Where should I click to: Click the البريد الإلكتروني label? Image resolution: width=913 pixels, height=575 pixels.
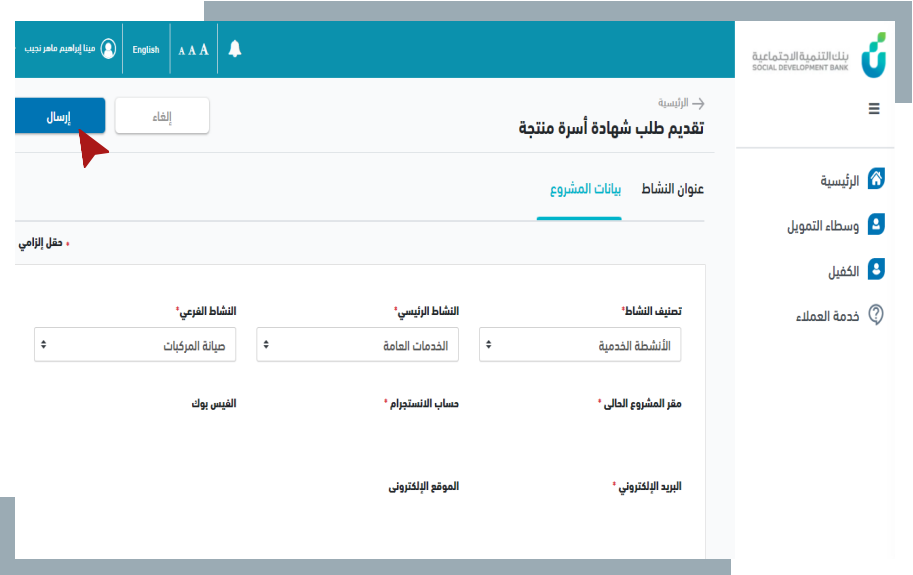[x=649, y=486]
